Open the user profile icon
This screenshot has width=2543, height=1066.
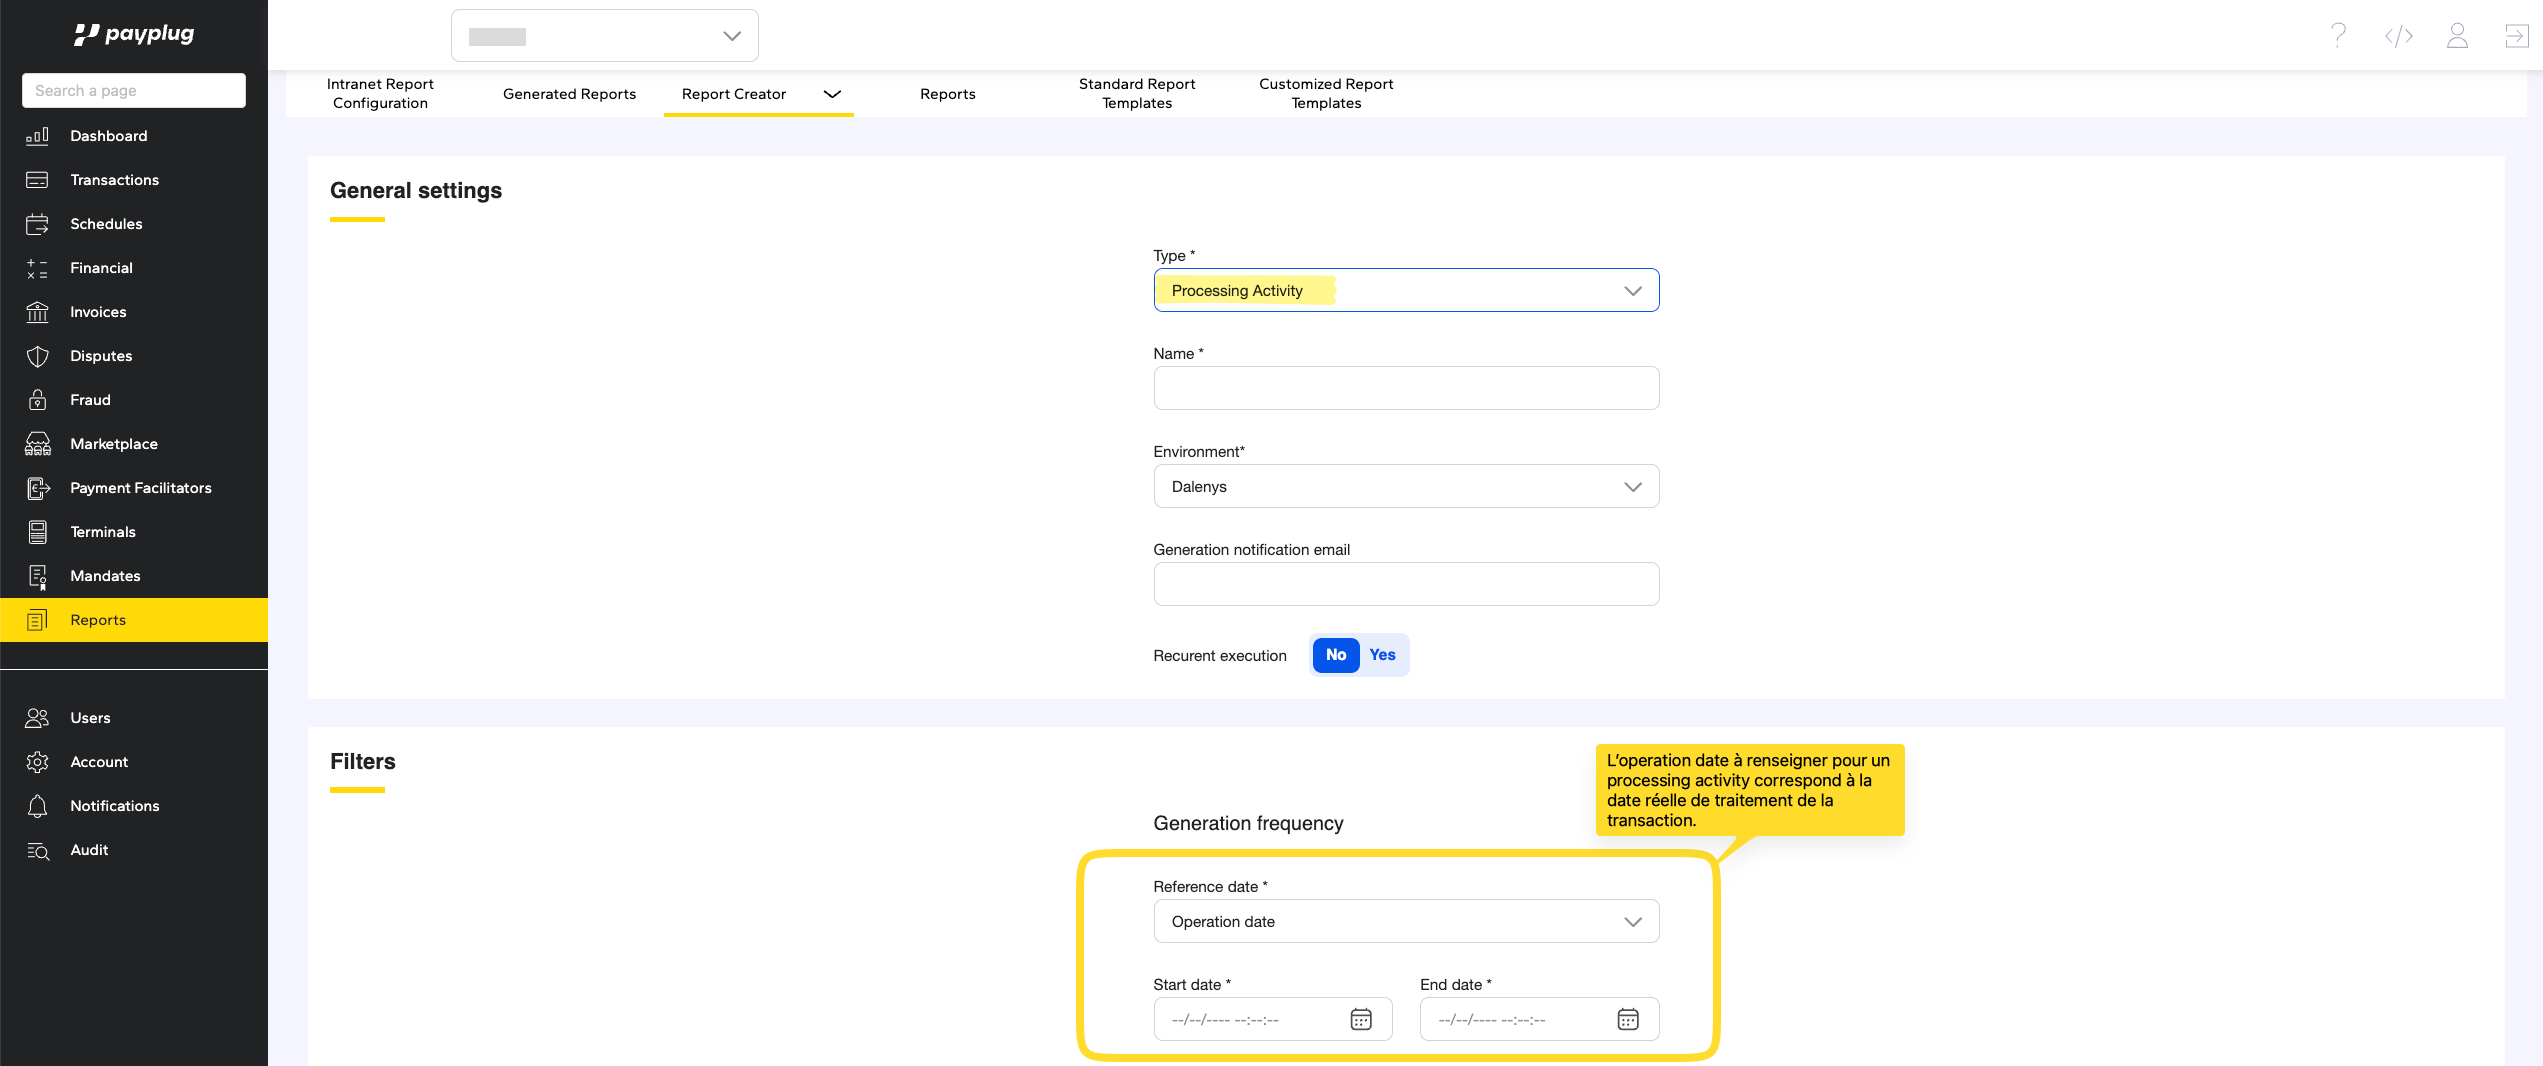[x=2457, y=36]
